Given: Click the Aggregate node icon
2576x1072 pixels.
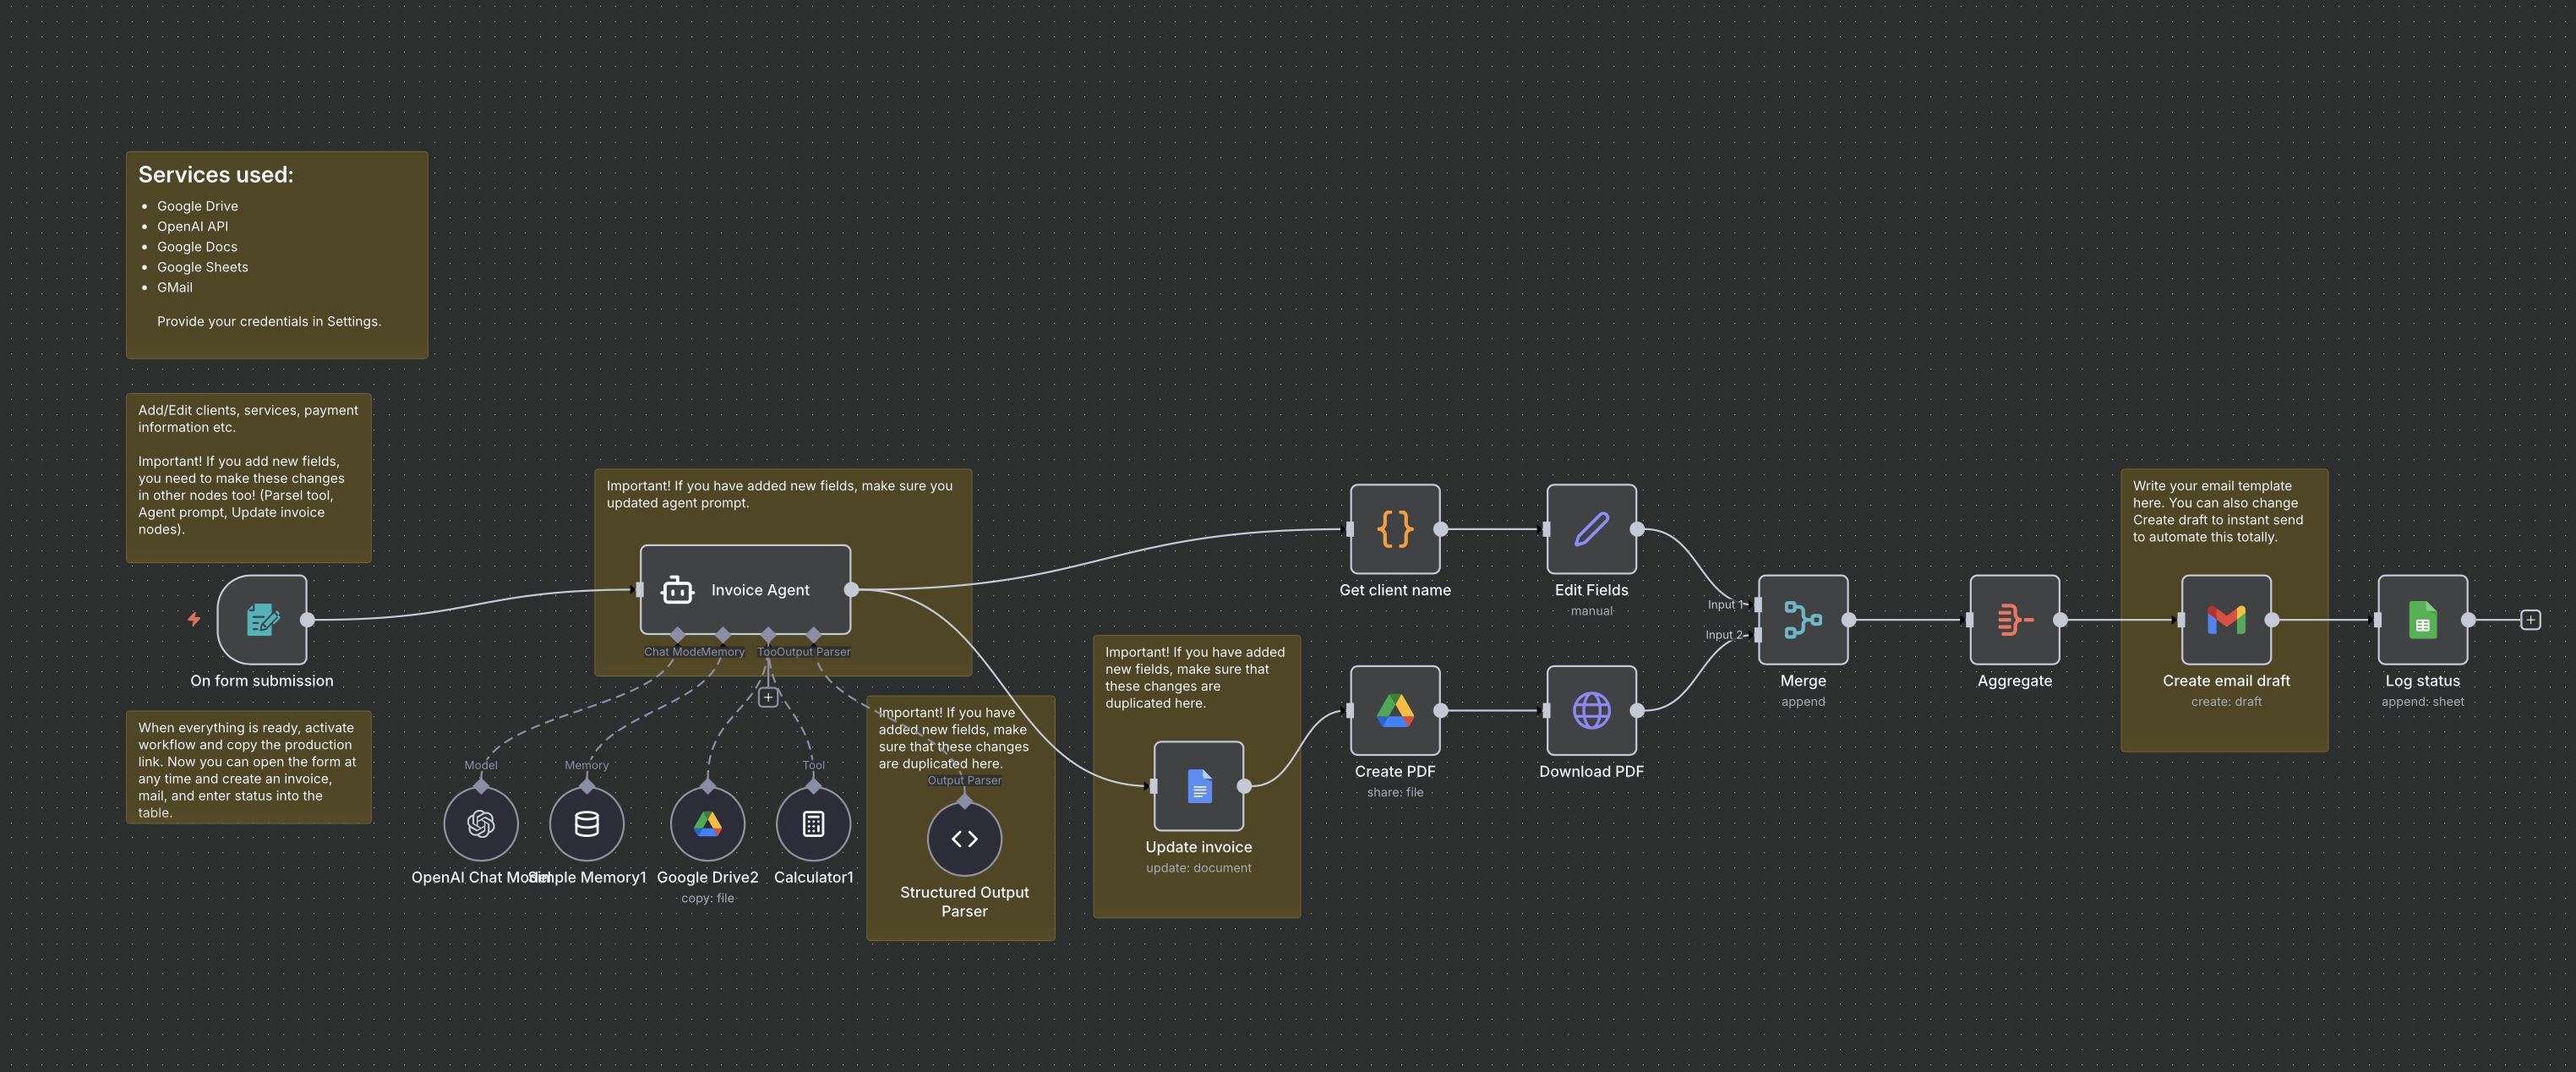Looking at the screenshot, I should pyautogui.click(x=2014, y=620).
